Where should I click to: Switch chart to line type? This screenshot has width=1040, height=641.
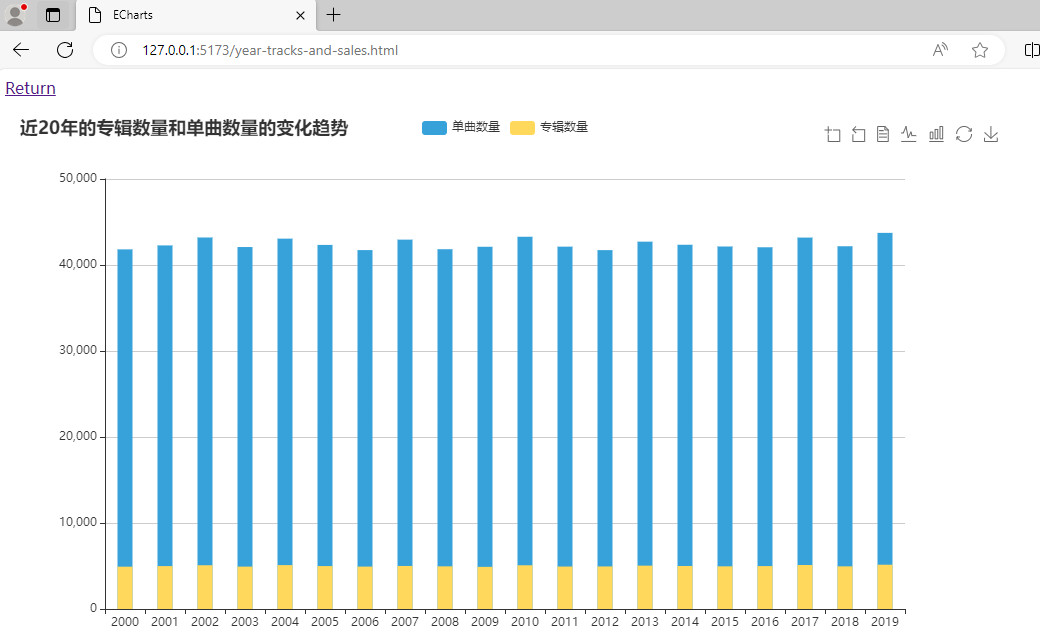(909, 135)
